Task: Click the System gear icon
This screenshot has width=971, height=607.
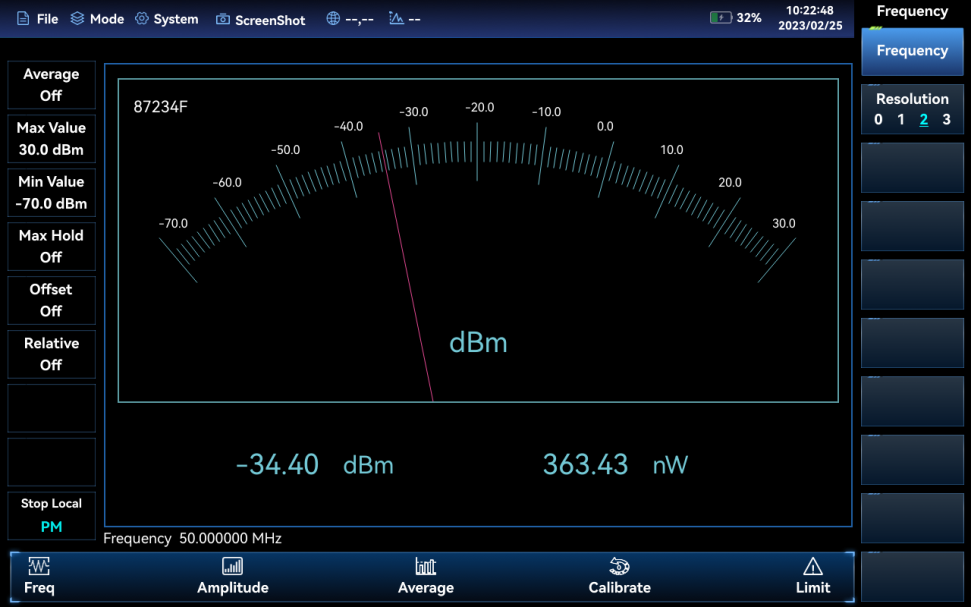Action: point(142,19)
